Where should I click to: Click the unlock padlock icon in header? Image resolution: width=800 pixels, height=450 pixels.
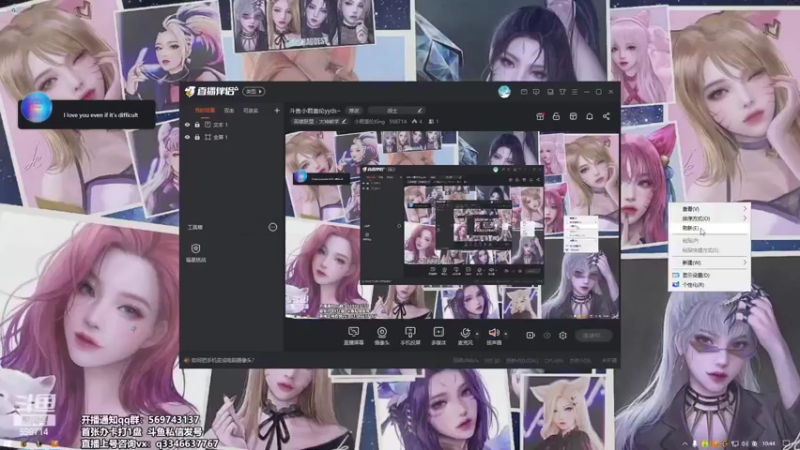(556, 116)
